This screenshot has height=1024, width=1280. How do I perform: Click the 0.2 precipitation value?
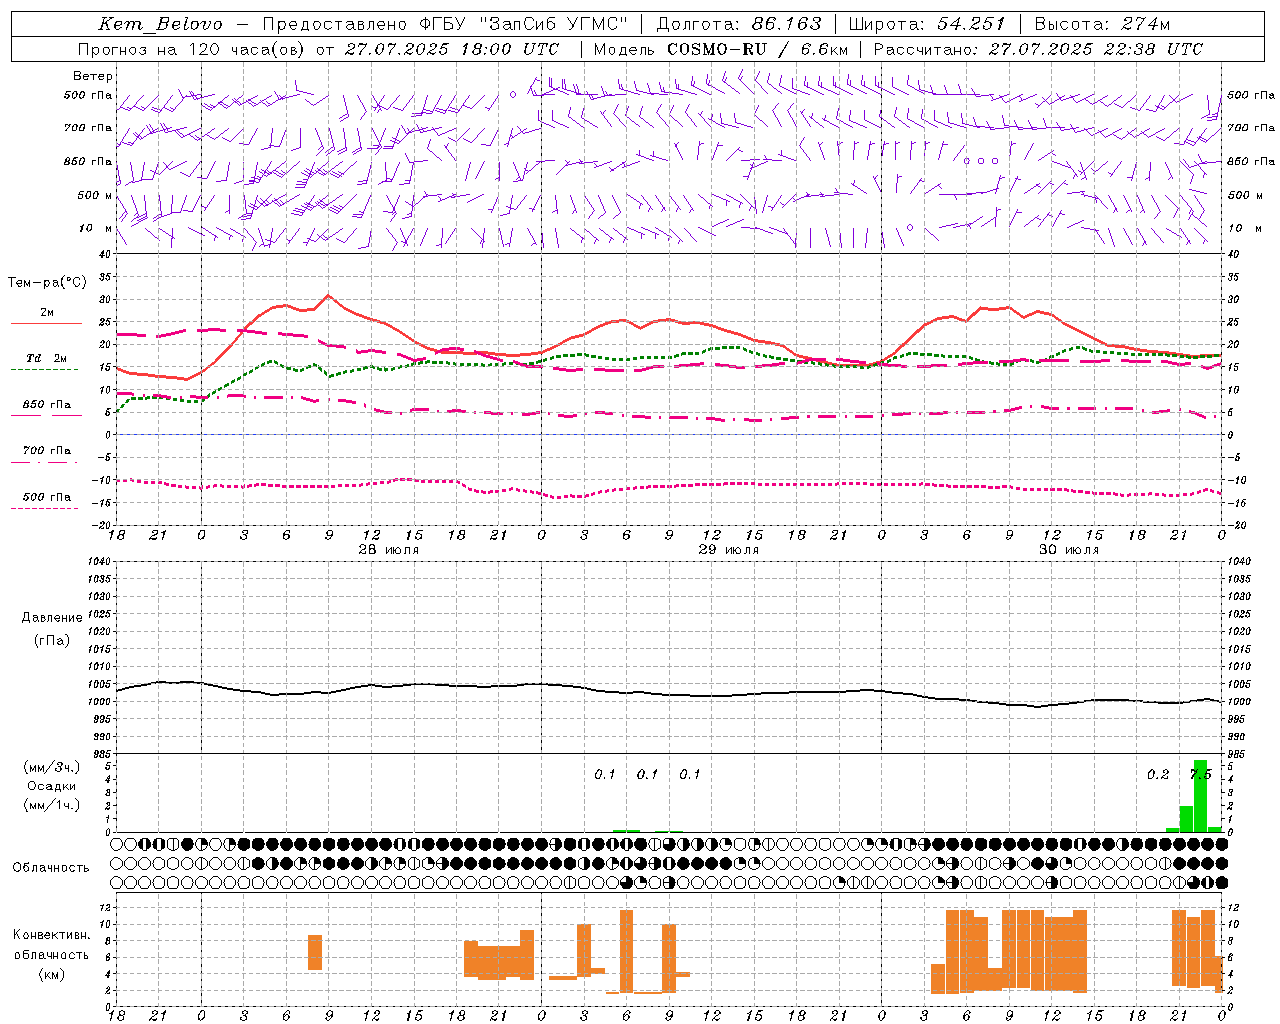pyautogui.click(x=1158, y=775)
